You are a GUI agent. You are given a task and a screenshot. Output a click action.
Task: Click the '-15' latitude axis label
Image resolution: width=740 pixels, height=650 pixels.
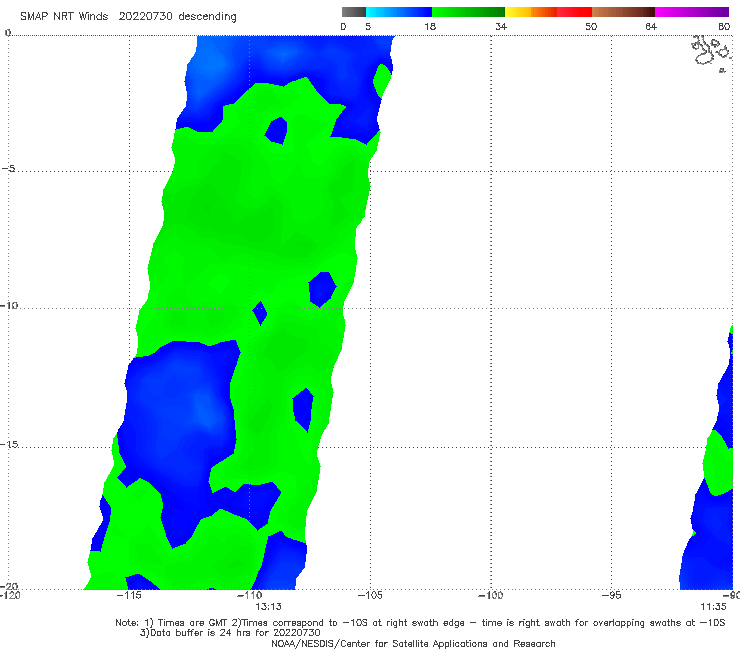(9, 444)
